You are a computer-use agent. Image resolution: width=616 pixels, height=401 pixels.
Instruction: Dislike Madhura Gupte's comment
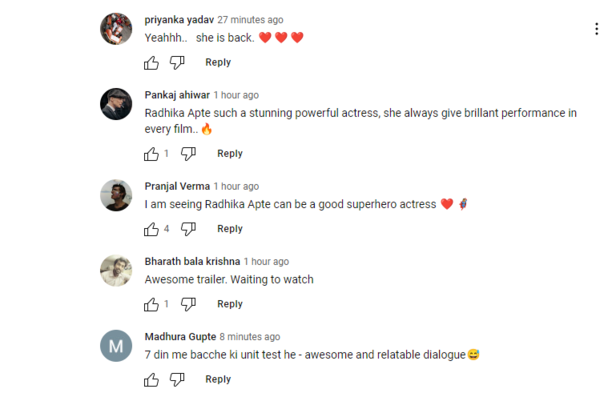pos(177,380)
